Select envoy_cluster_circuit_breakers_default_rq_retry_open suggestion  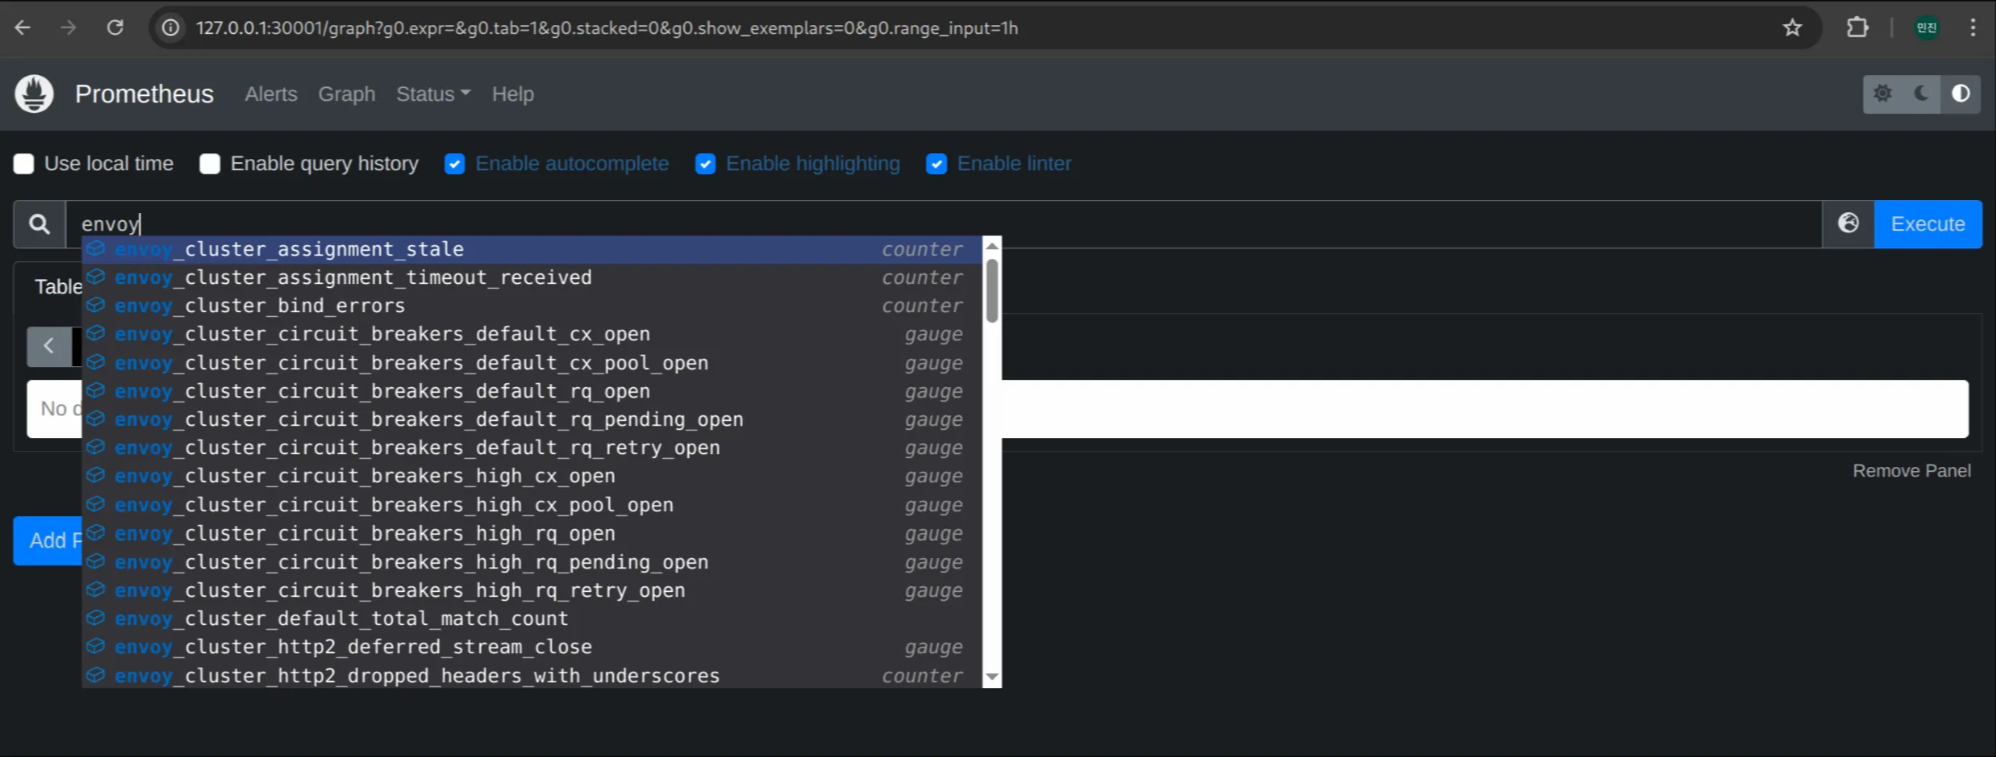pyautogui.click(x=532, y=448)
